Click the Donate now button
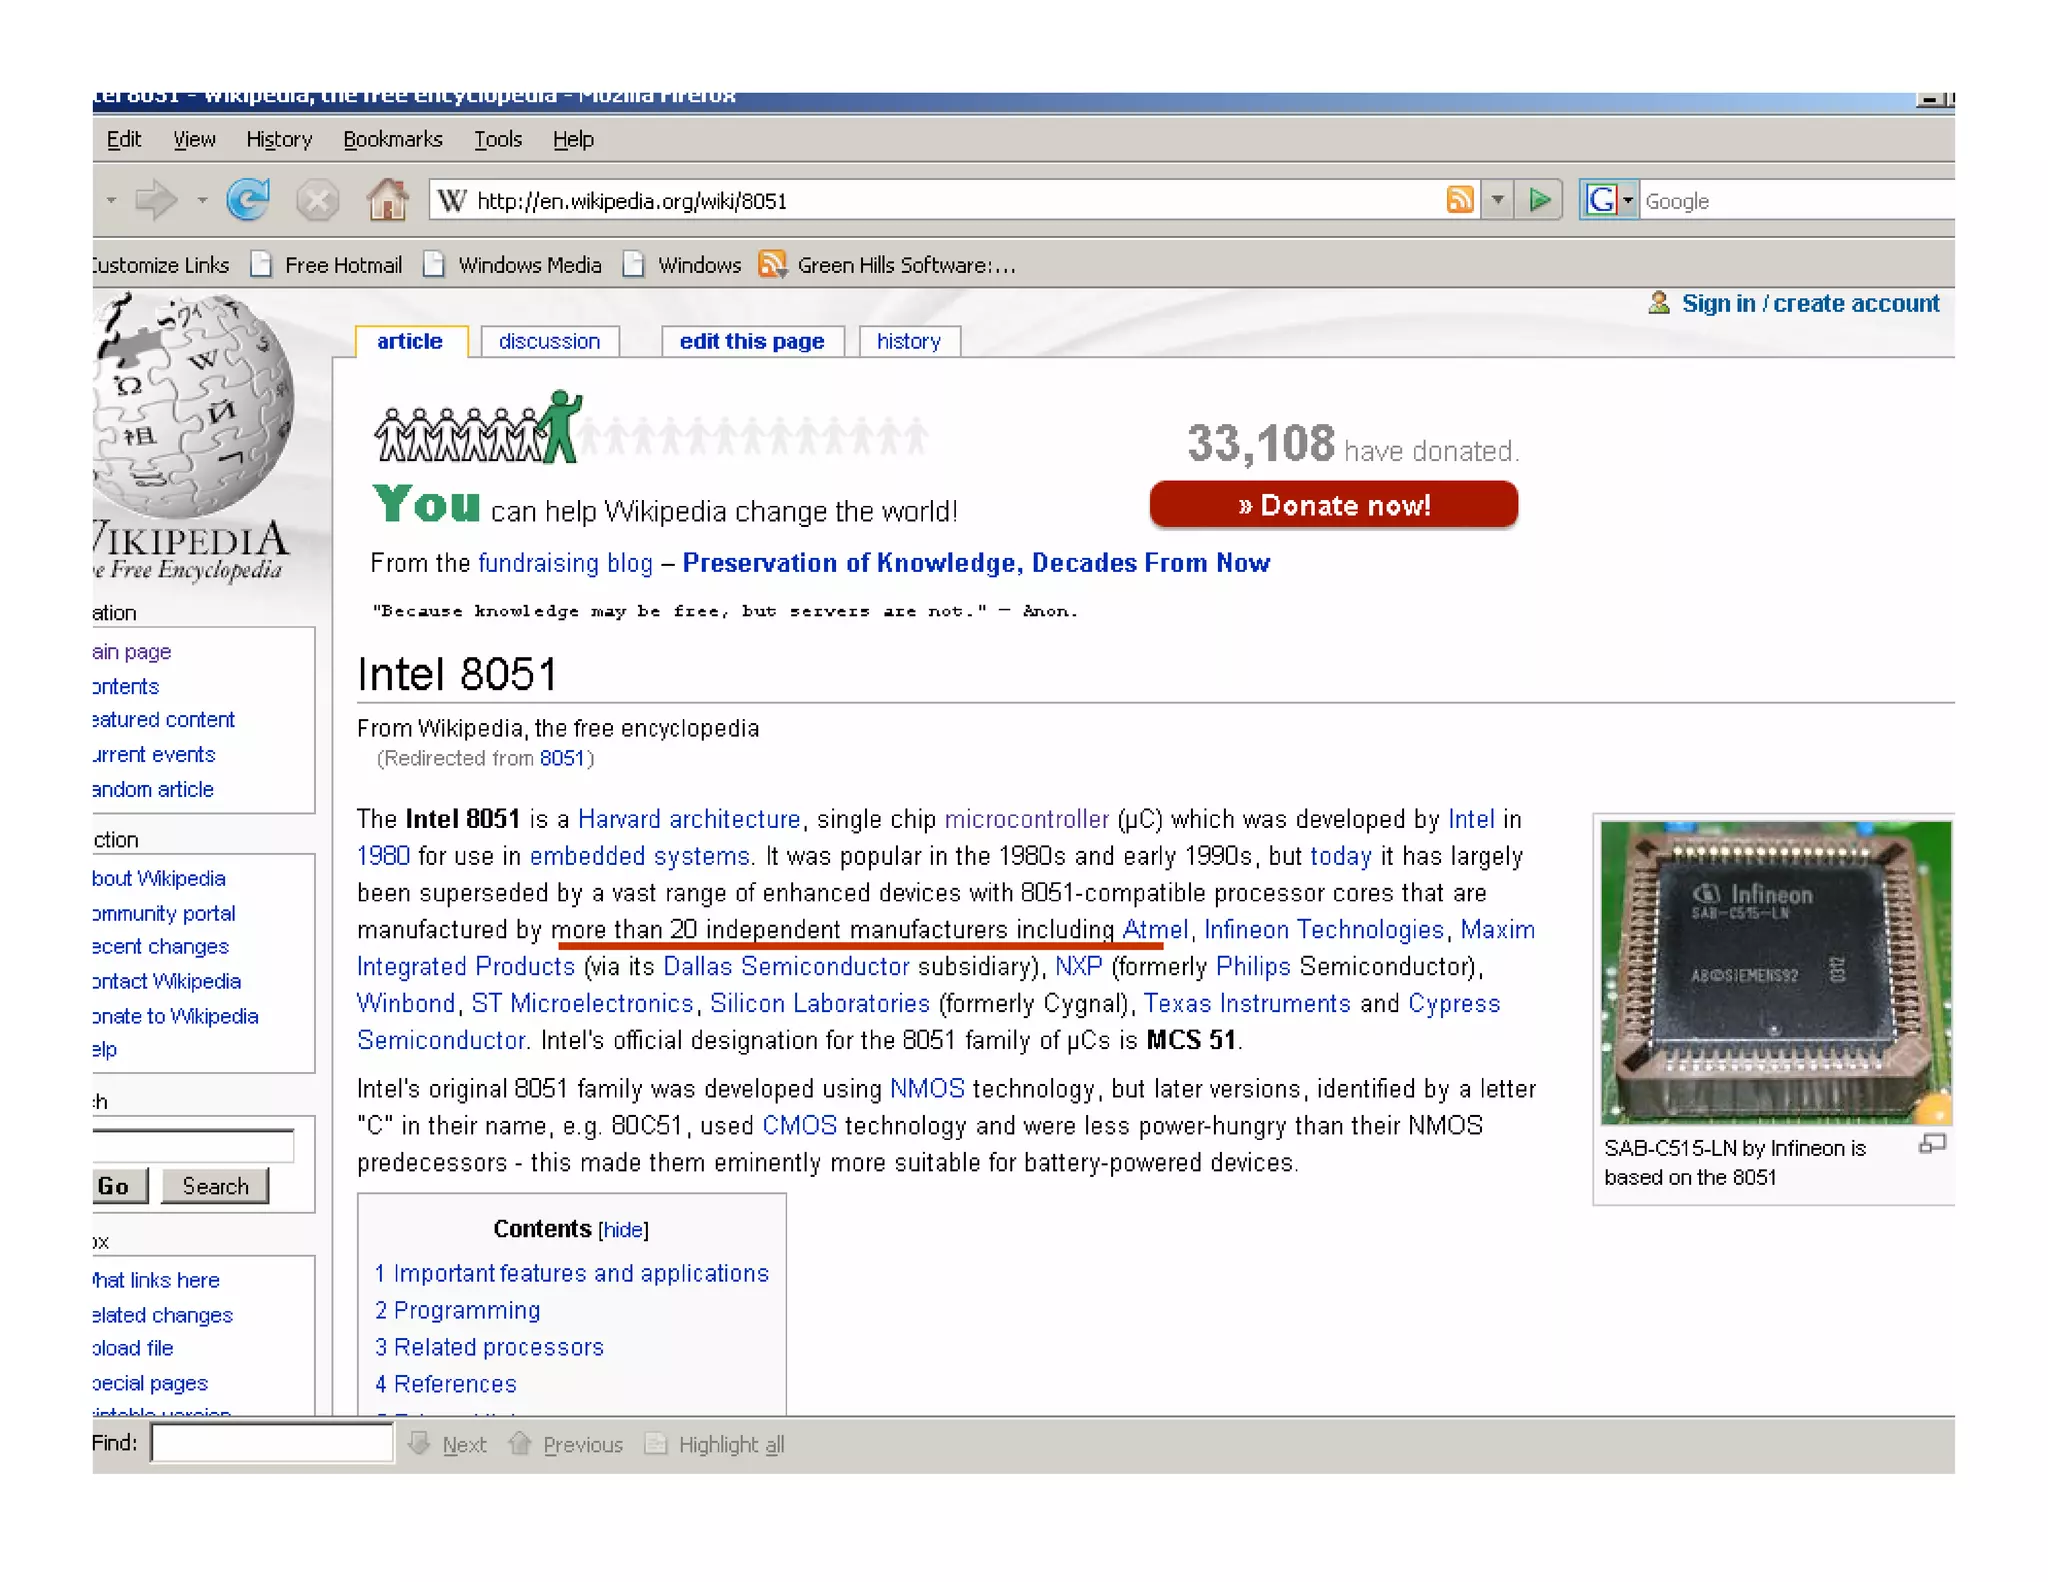 coord(1333,505)
